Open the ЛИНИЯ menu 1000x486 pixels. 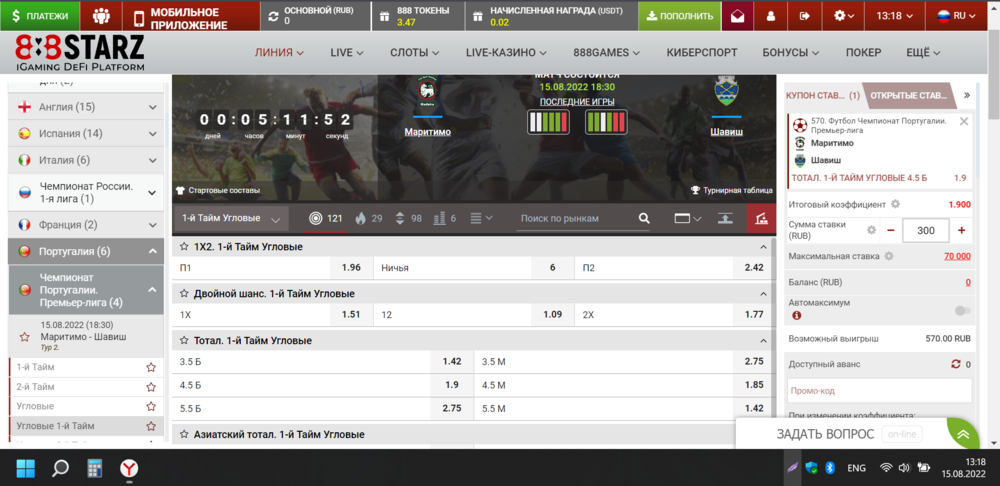pos(279,53)
